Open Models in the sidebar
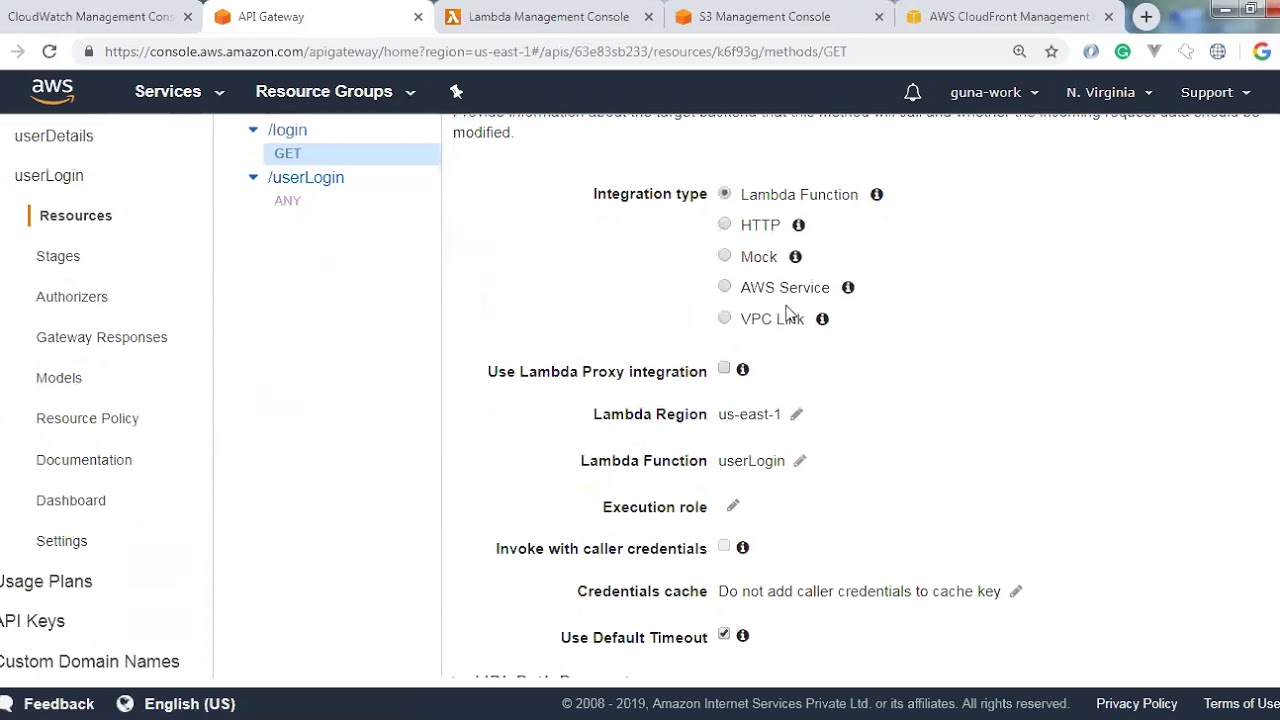This screenshot has height=720, width=1280. coord(59,378)
